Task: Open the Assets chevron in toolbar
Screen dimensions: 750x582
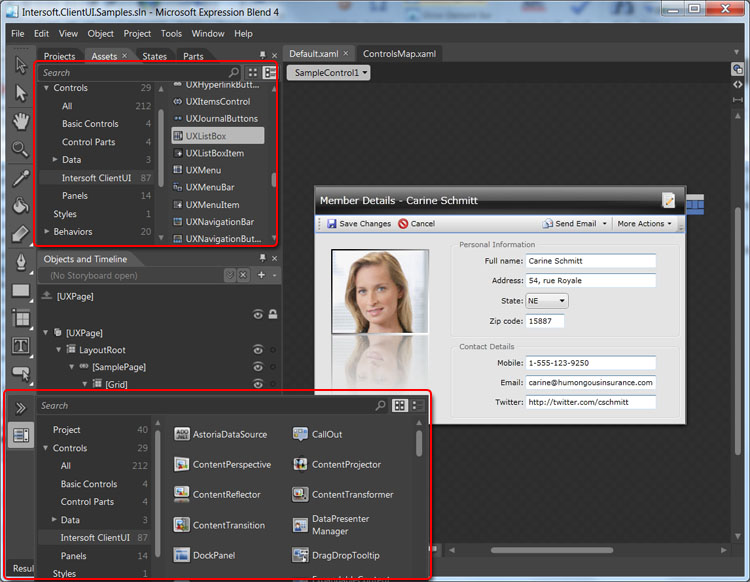Action: point(21,408)
